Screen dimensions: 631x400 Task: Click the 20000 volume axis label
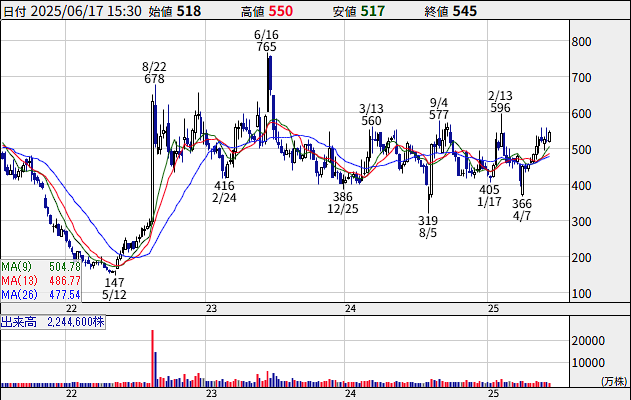588,341
